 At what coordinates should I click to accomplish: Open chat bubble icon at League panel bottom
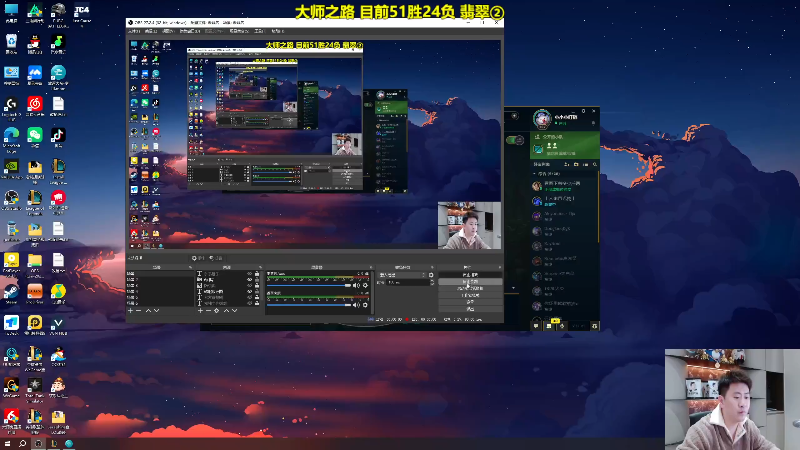click(536, 326)
